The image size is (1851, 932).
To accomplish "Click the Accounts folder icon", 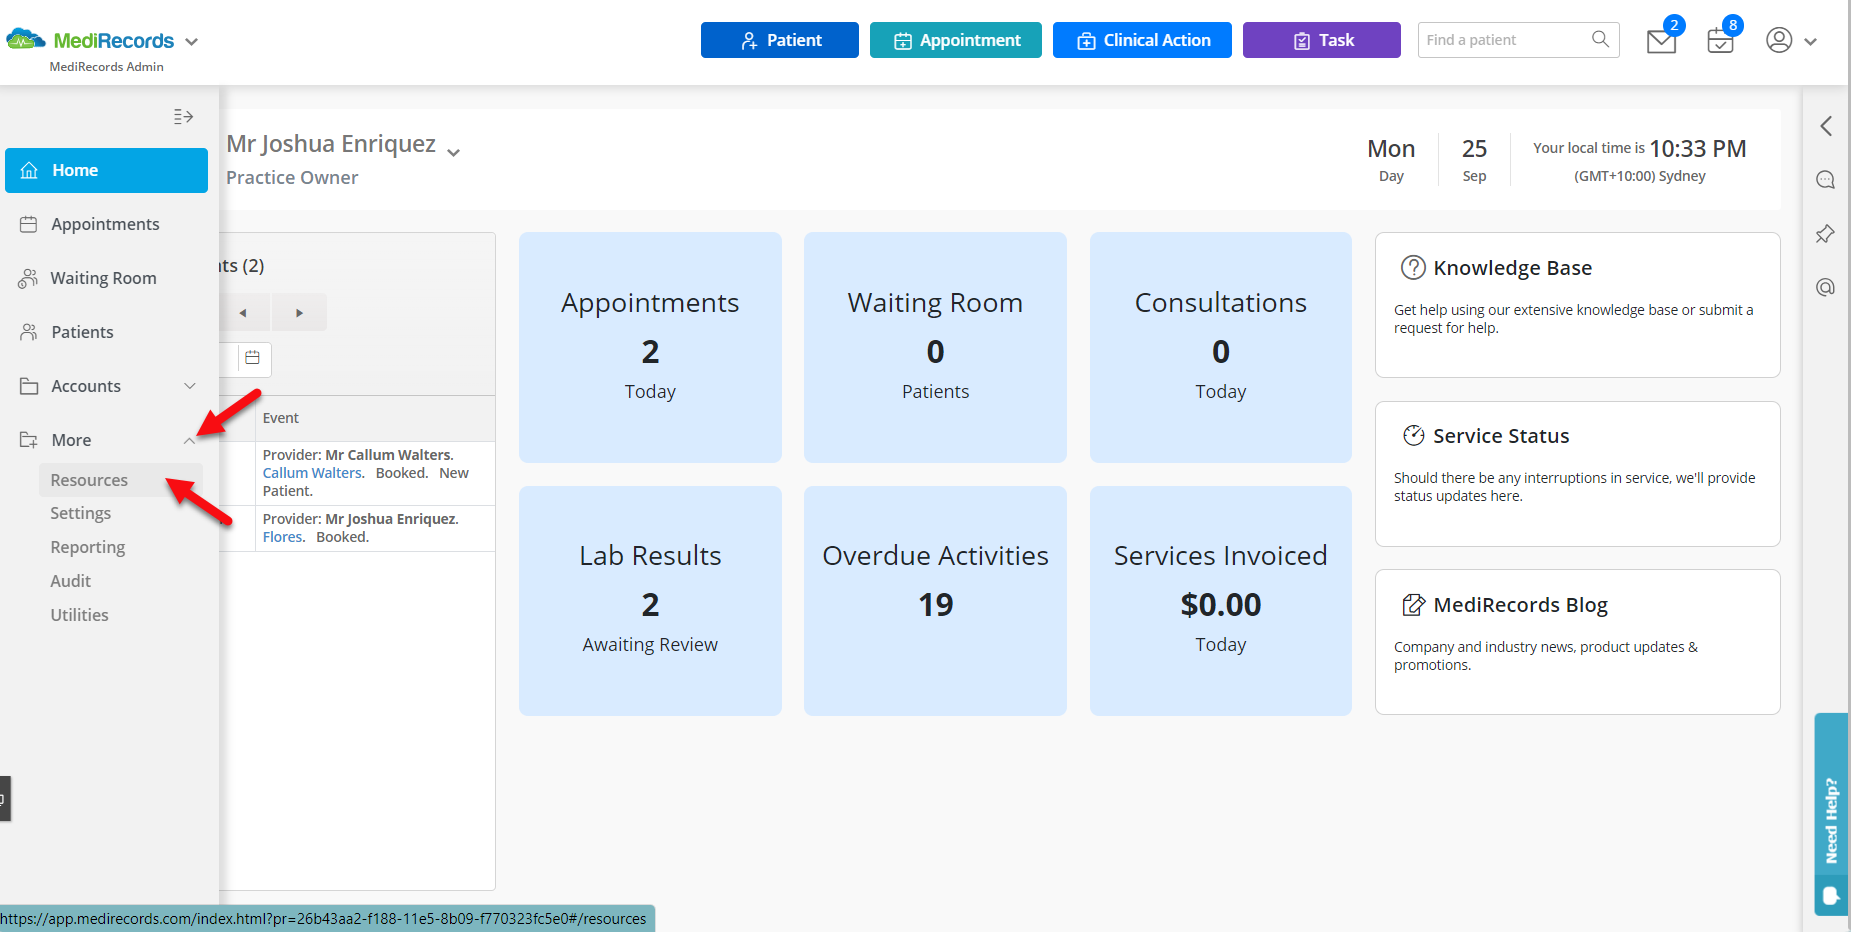I will (x=29, y=386).
